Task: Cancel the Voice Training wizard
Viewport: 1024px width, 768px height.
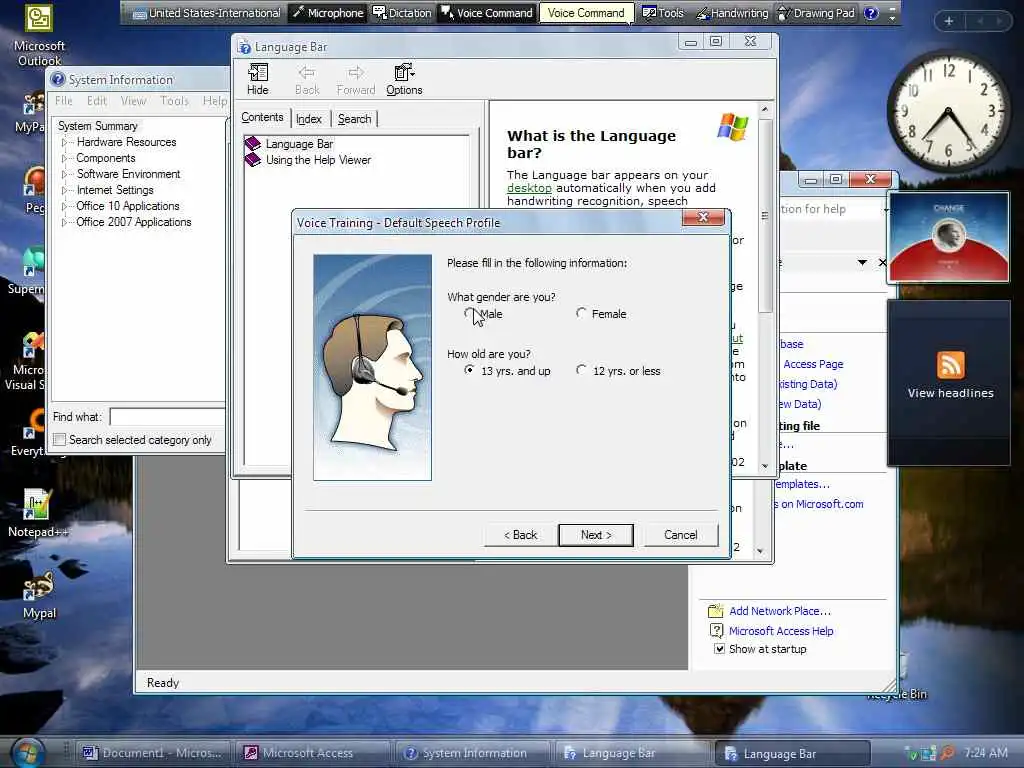Action: [680, 535]
